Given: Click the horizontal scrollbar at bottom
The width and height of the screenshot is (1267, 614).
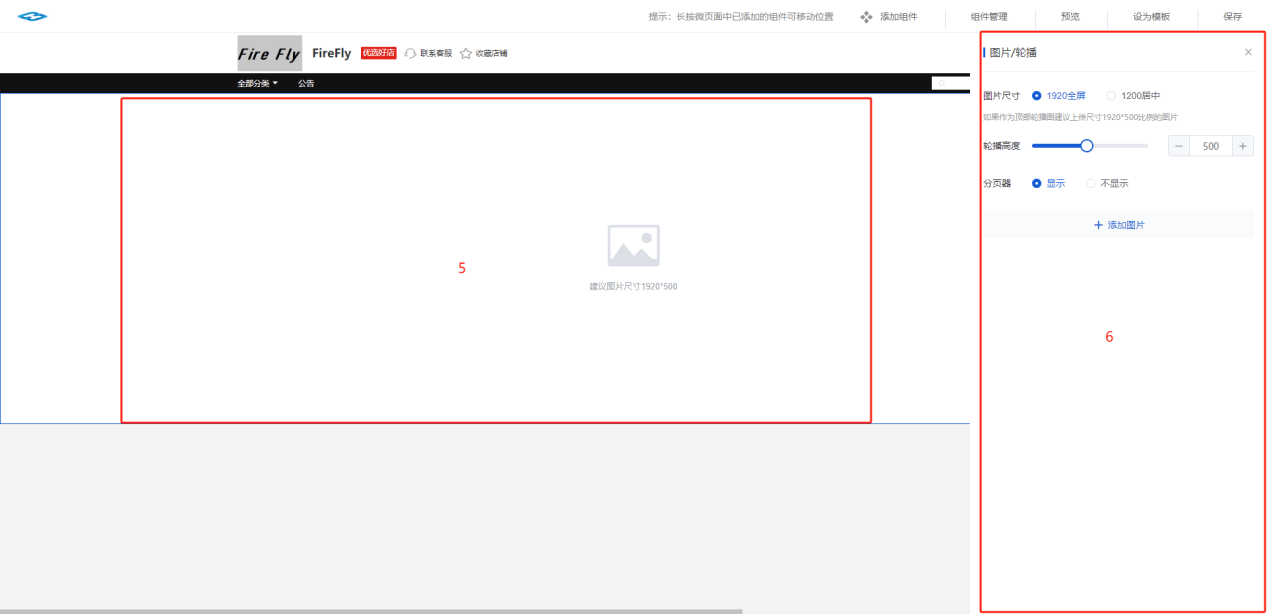Looking at the screenshot, I should click(x=371, y=611).
